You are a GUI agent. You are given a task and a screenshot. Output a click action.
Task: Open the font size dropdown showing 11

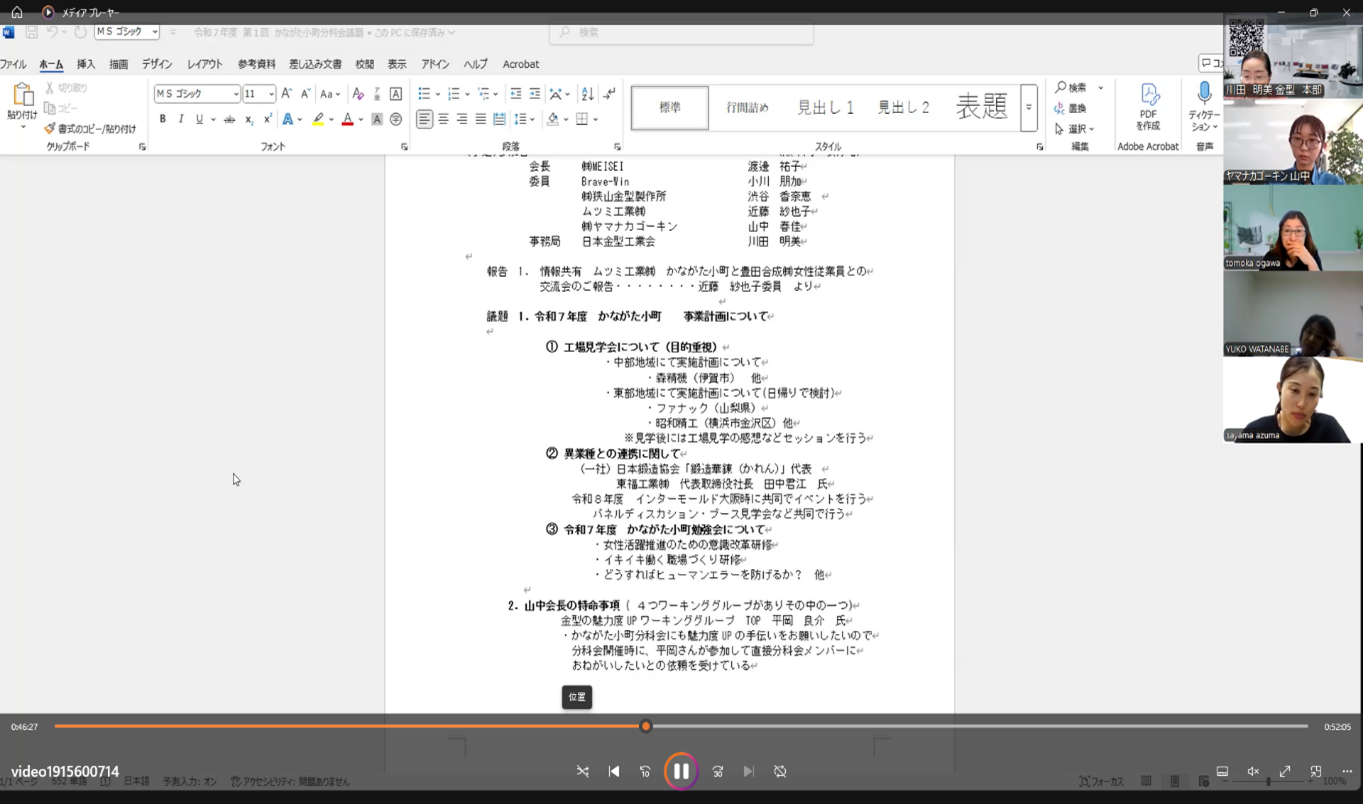[x=269, y=92]
